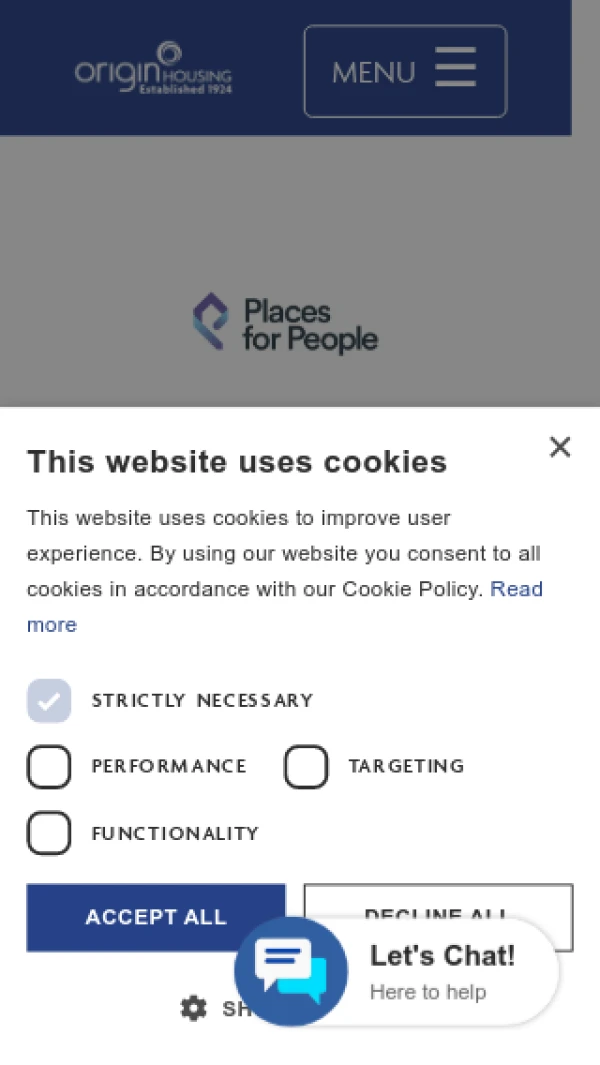Close the cookie banner with X
600x1065 pixels.
coord(560,447)
